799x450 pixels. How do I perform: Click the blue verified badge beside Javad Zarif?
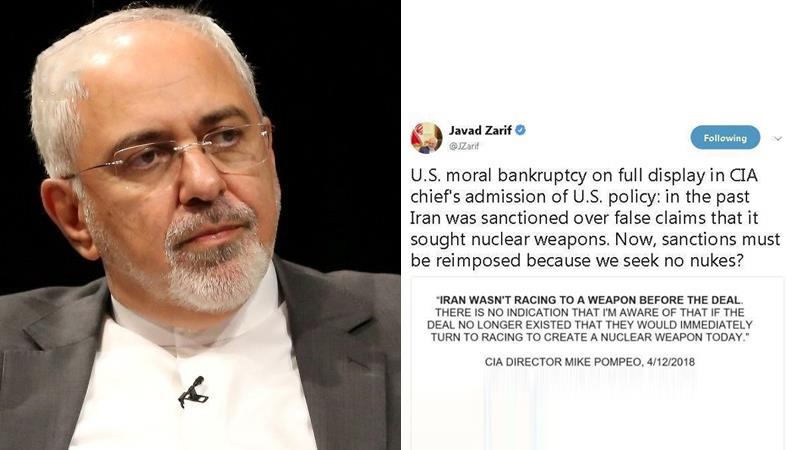coord(520,130)
